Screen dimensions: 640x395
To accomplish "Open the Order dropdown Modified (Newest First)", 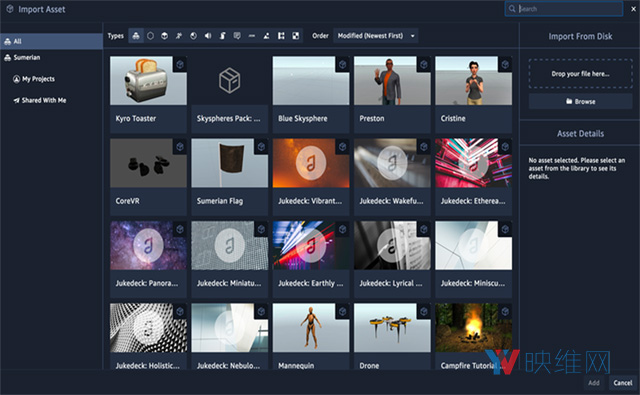I will coord(376,36).
